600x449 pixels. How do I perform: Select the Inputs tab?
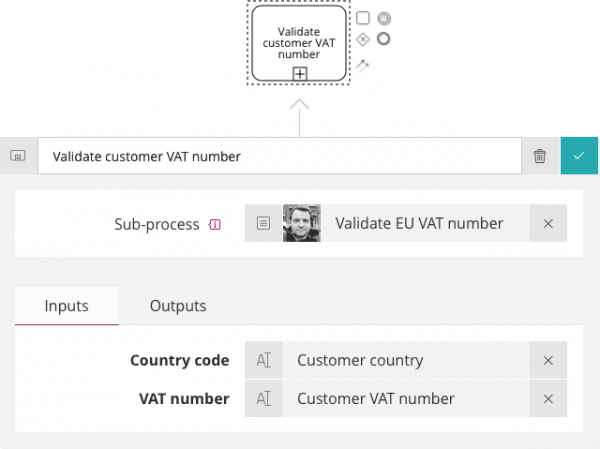tap(67, 306)
